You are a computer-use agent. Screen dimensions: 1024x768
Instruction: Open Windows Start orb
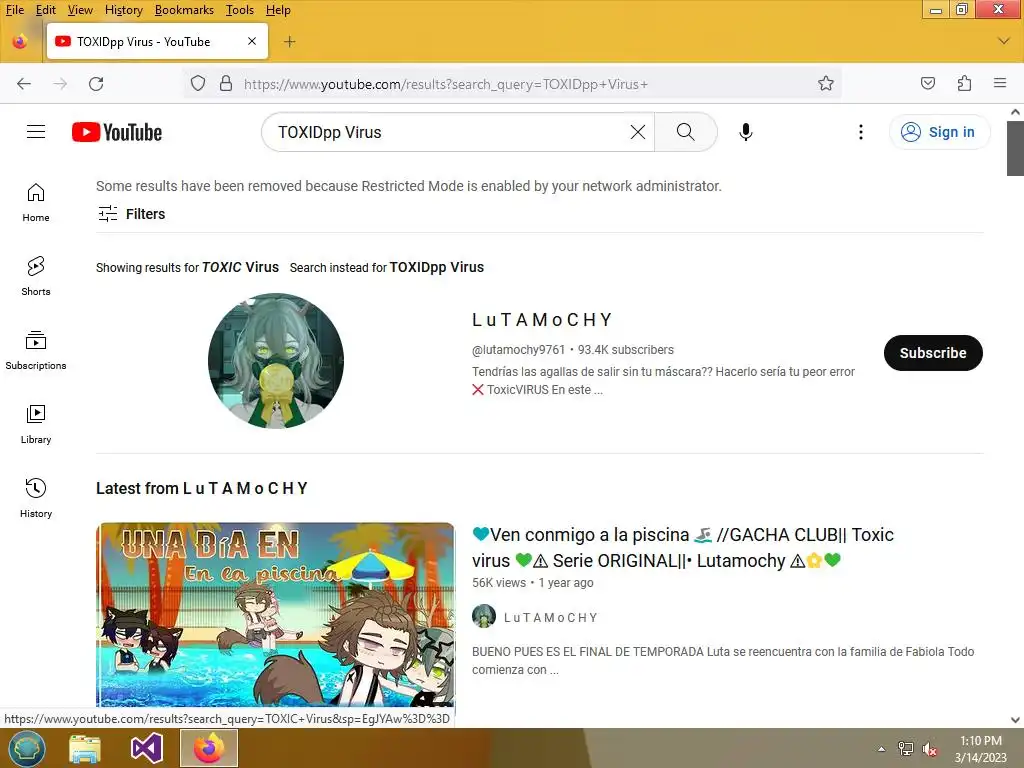coord(27,748)
